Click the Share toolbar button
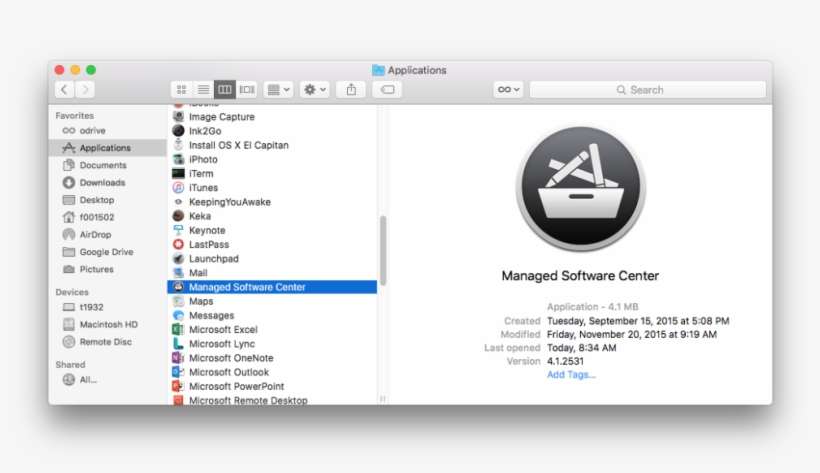The height and width of the screenshot is (473, 820). coord(351,90)
